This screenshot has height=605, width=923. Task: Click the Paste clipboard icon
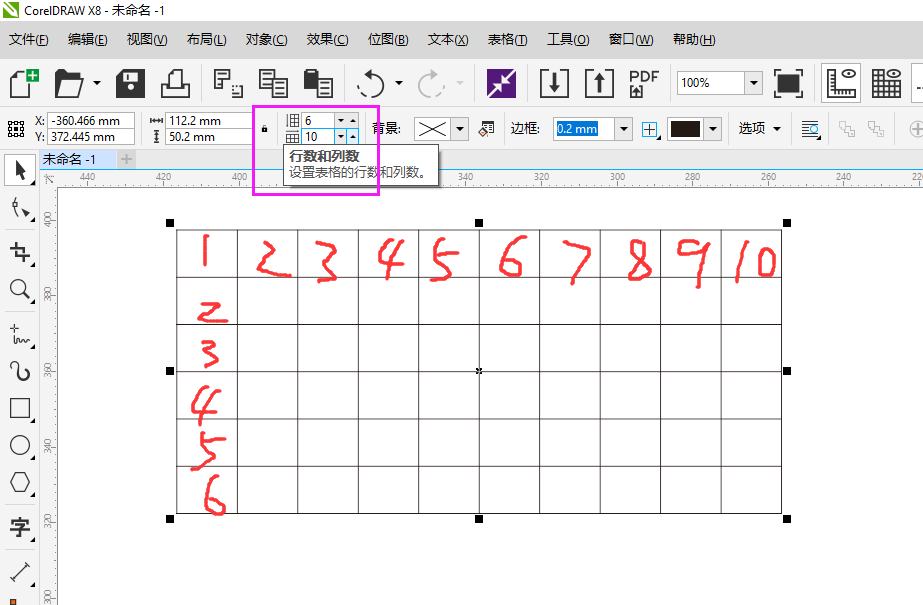318,83
